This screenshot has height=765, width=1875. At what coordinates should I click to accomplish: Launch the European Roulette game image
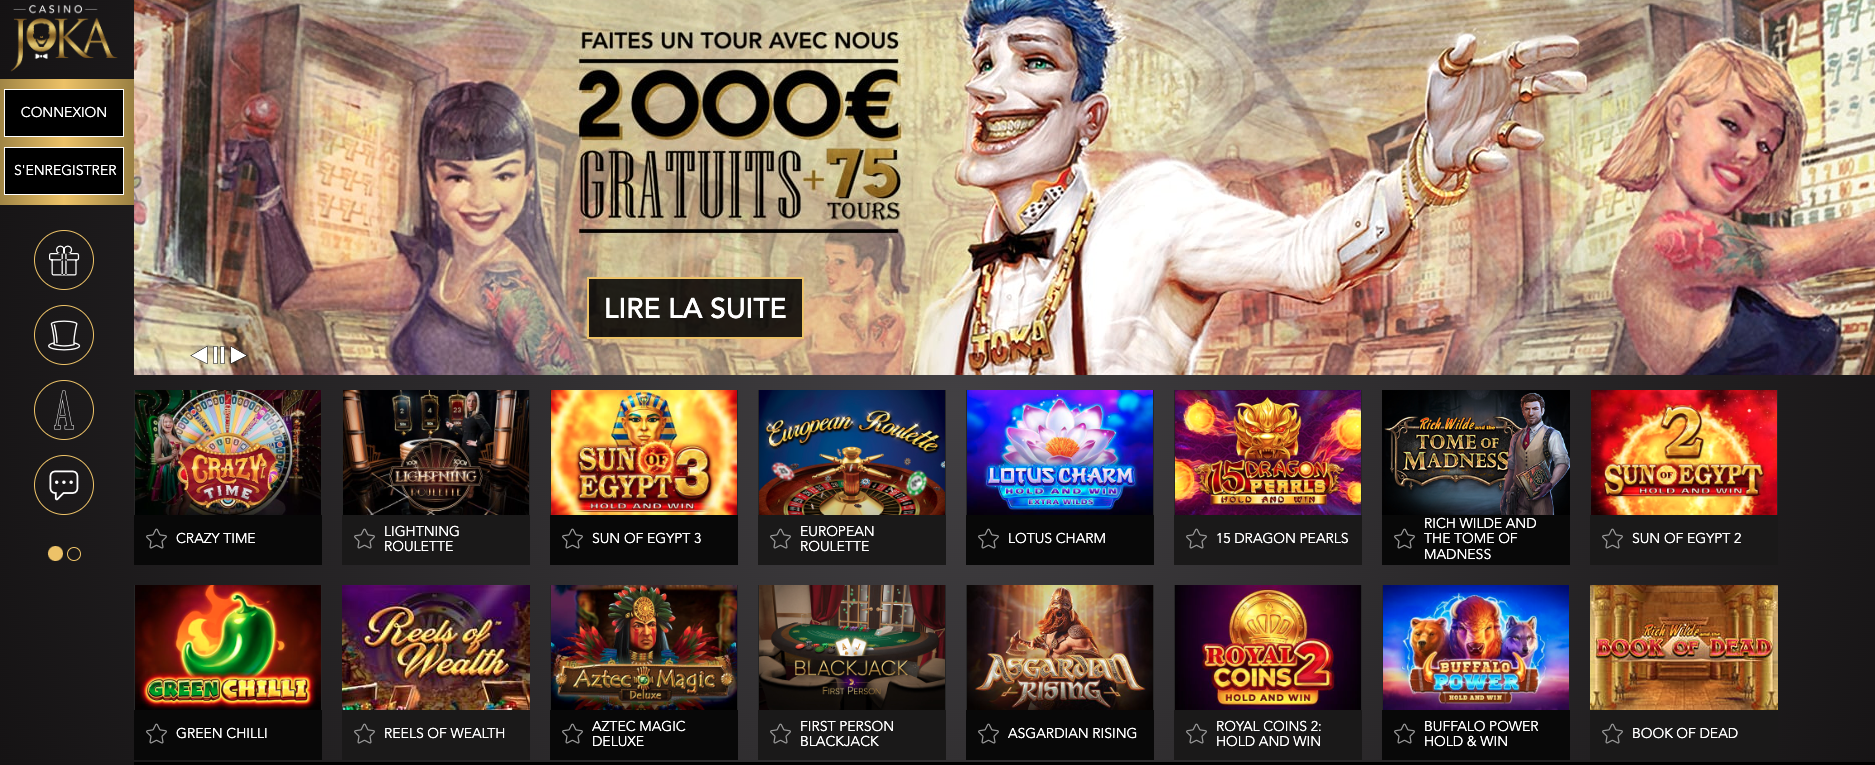click(x=852, y=452)
